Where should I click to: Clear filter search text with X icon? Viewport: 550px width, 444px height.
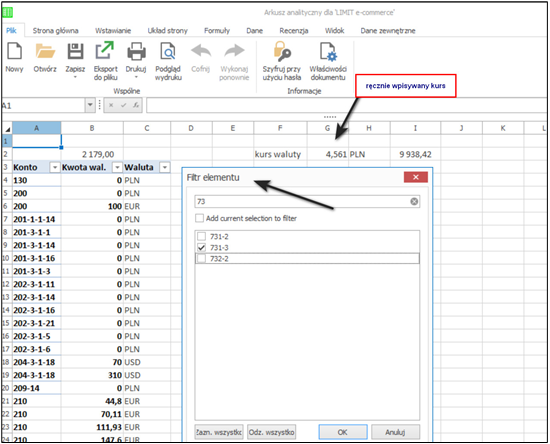click(x=414, y=201)
